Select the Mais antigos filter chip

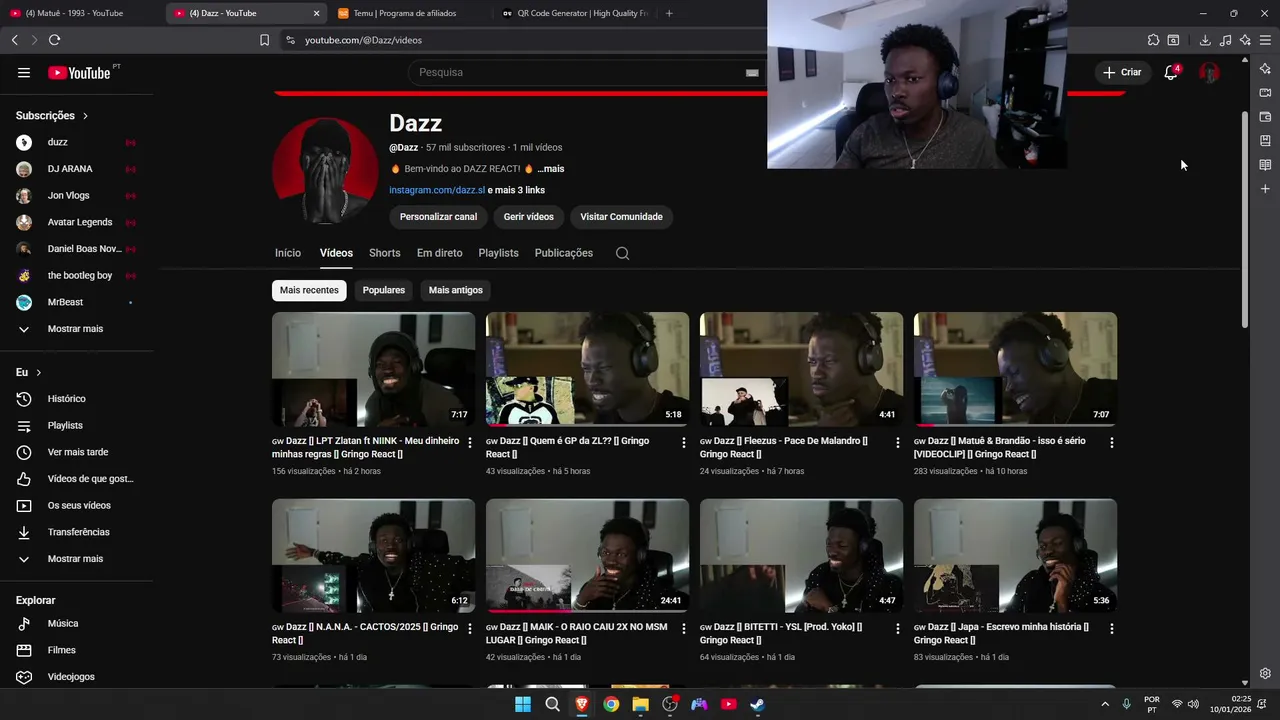pyautogui.click(x=456, y=290)
